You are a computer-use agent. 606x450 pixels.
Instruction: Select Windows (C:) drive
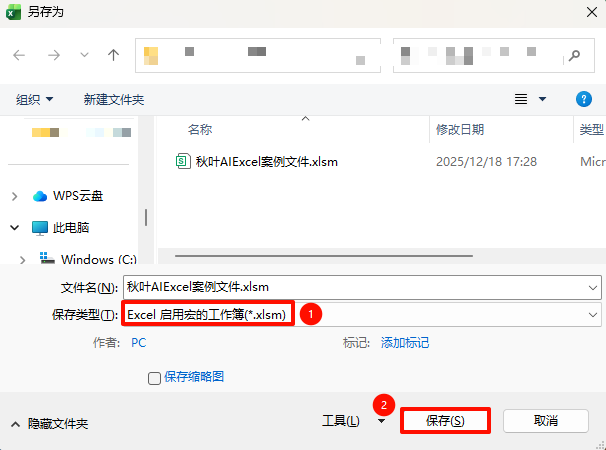coord(99,259)
